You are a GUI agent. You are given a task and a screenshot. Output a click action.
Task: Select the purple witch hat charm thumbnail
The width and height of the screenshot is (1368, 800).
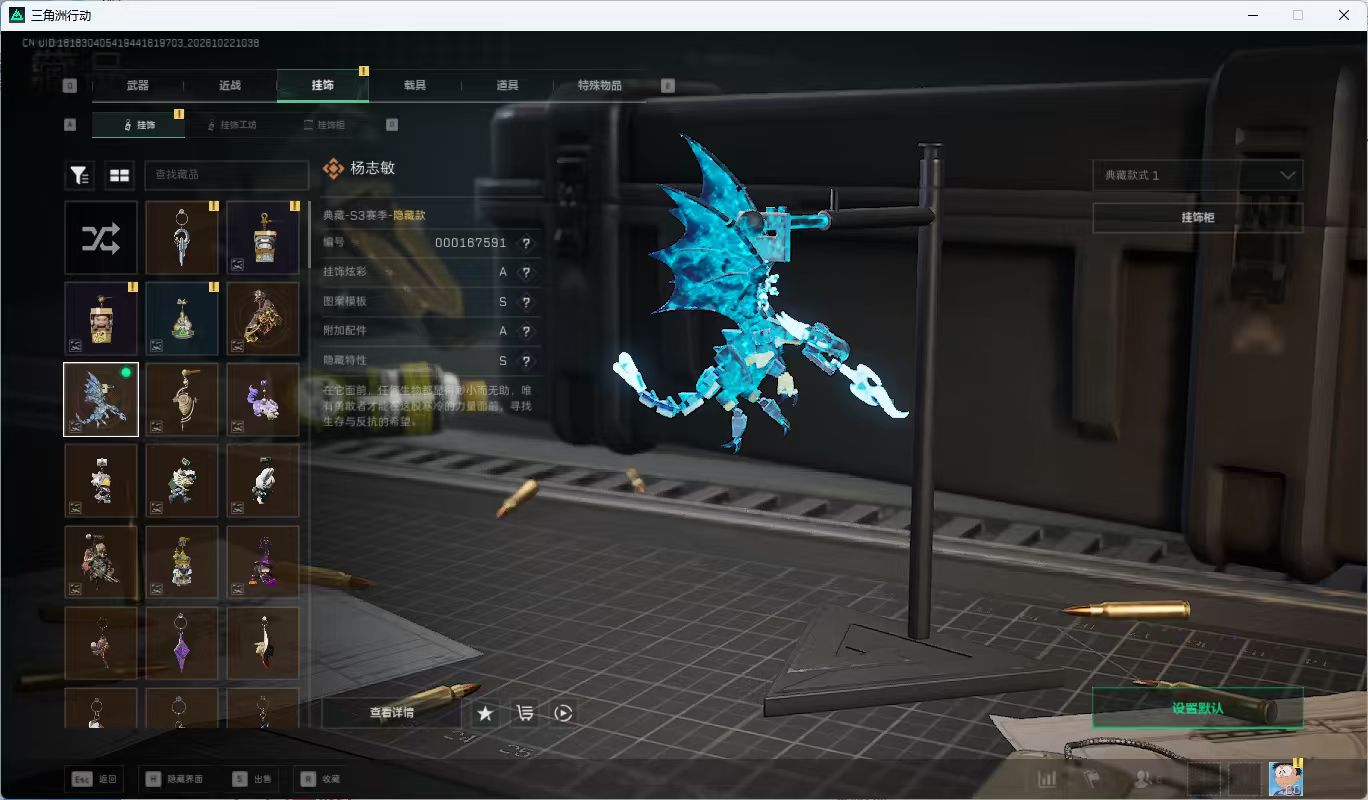263,562
